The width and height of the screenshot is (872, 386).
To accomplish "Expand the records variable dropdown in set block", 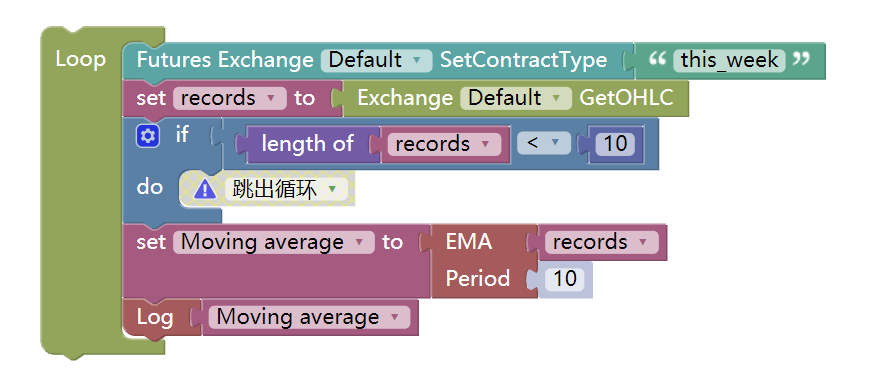I will tap(230, 98).
